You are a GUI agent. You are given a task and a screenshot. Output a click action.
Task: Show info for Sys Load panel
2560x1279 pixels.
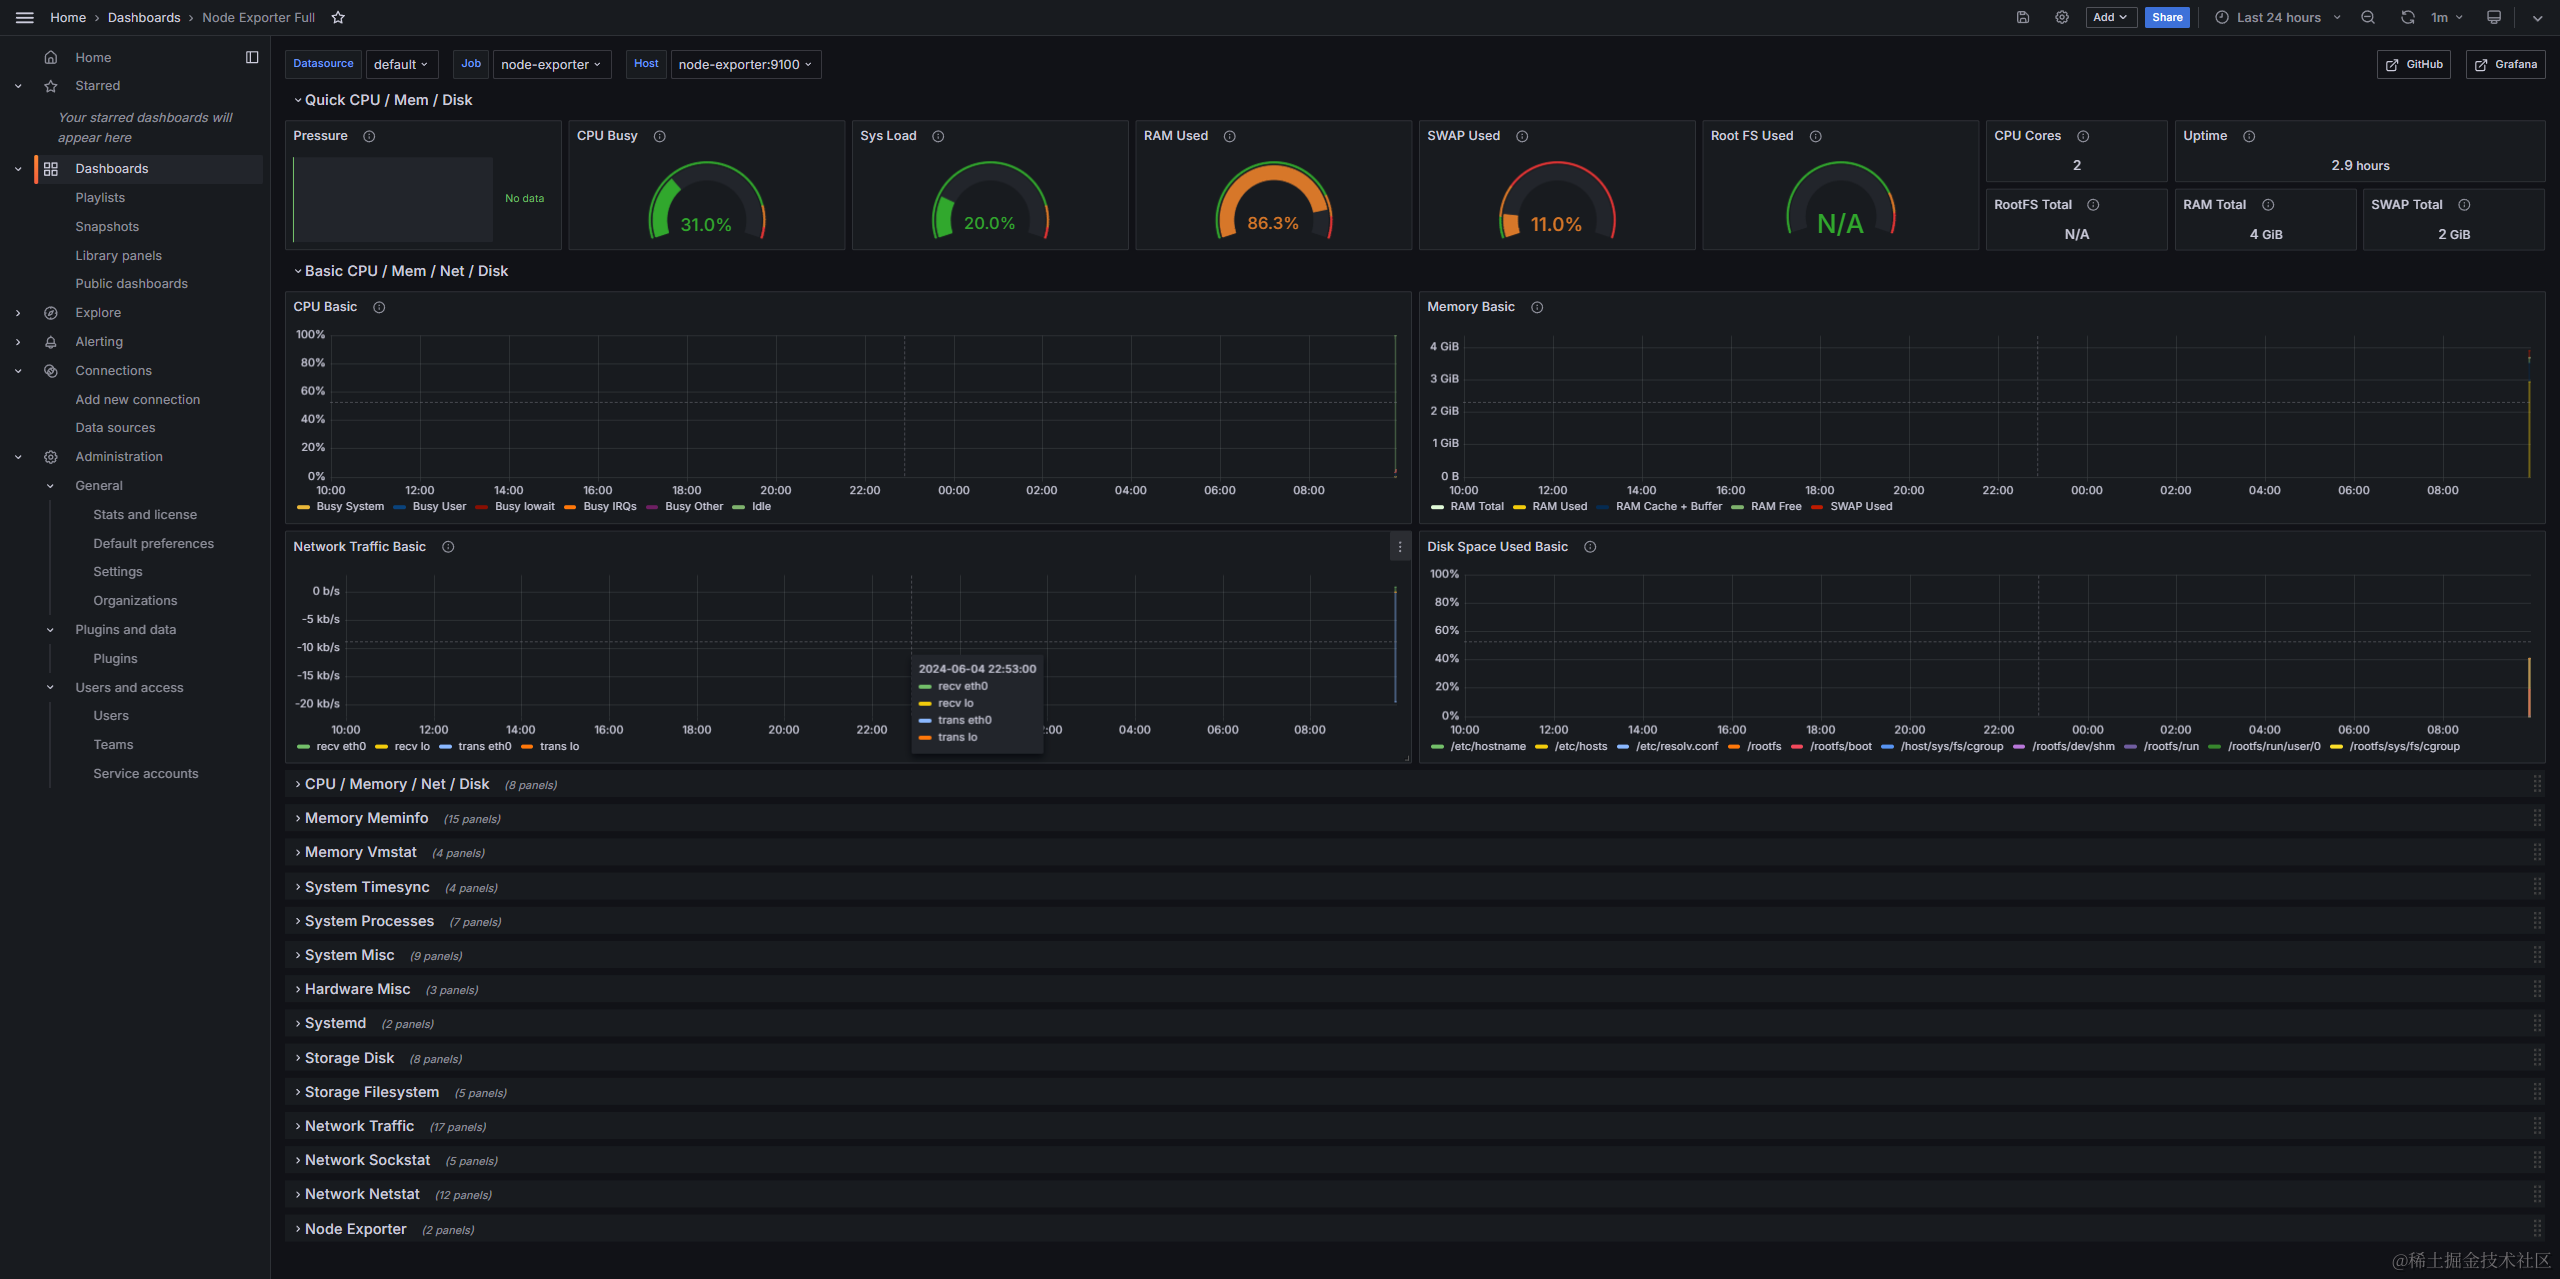point(938,136)
